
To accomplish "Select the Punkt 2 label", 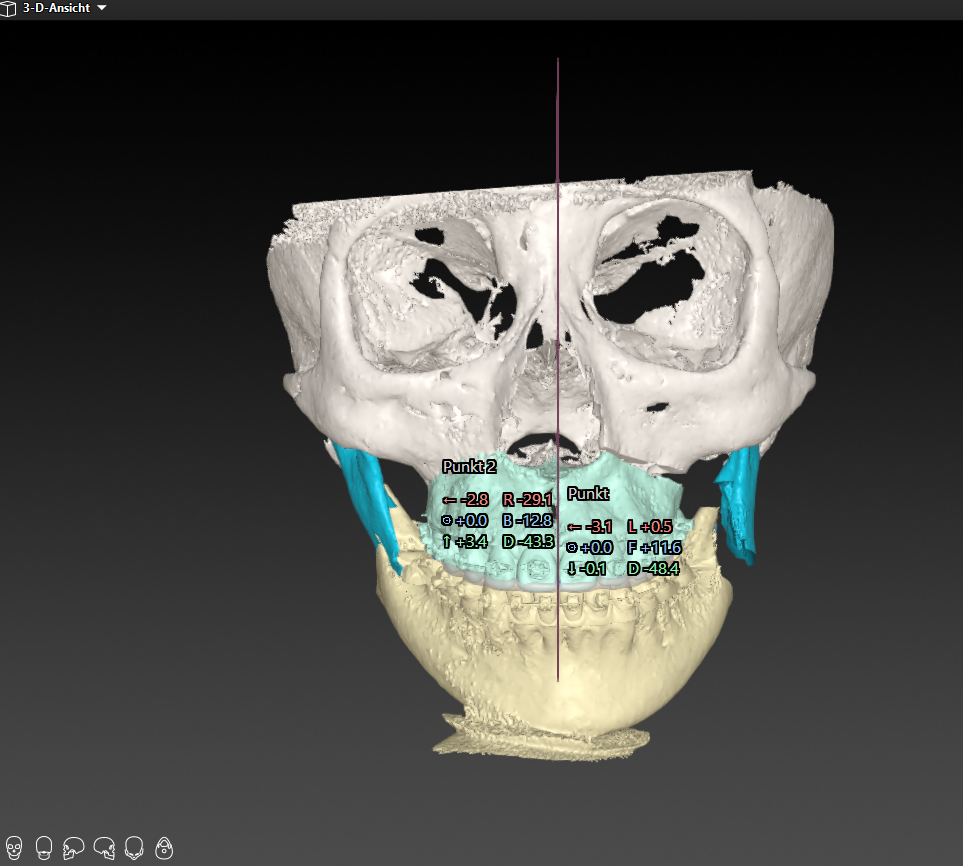I will tap(469, 467).
